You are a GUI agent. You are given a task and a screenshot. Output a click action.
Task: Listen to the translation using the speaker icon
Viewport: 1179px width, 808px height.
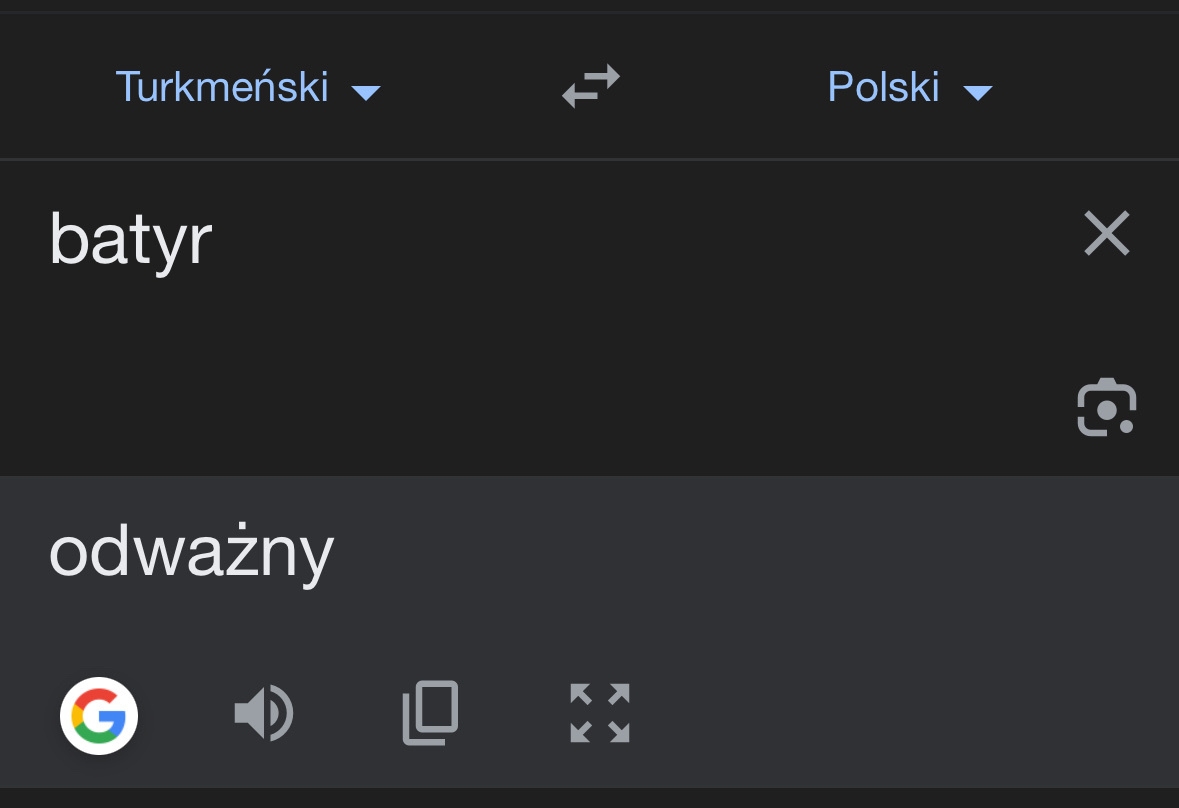pyautogui.click(x=263, y=714)
